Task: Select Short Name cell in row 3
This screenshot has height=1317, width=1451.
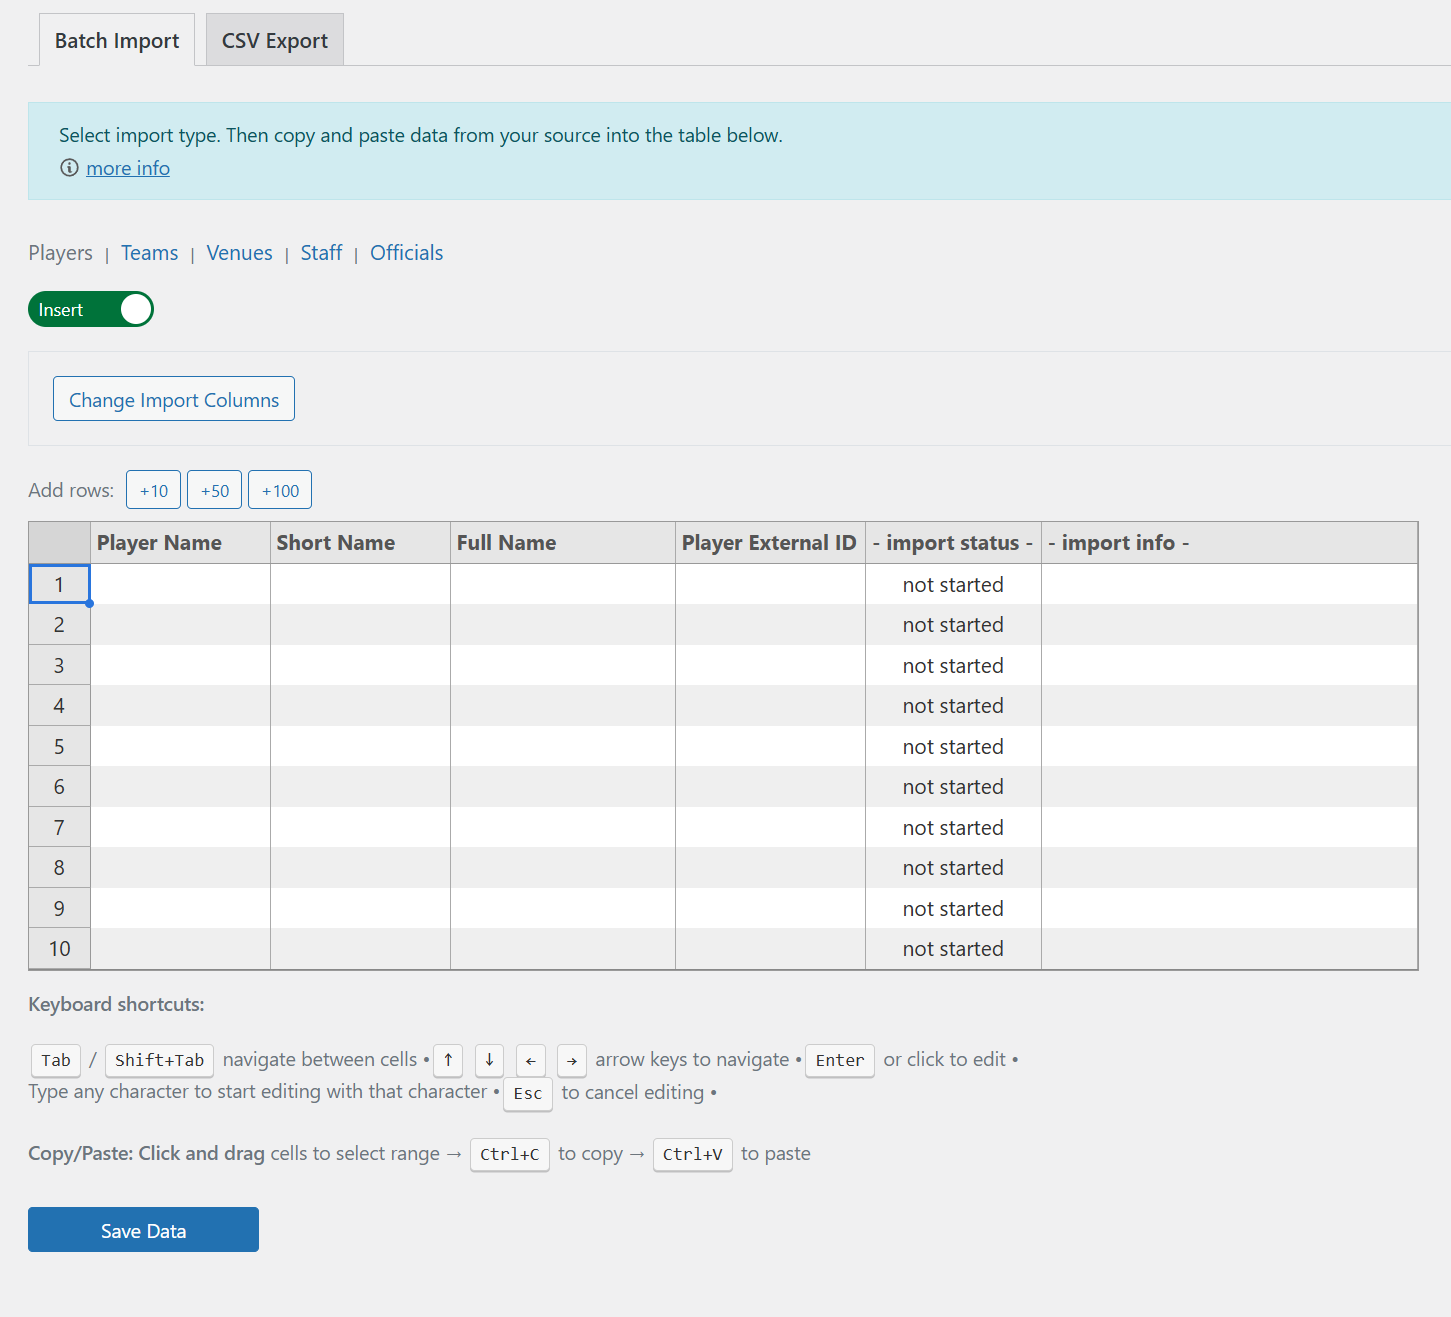Action: click(x=360, y=666)
